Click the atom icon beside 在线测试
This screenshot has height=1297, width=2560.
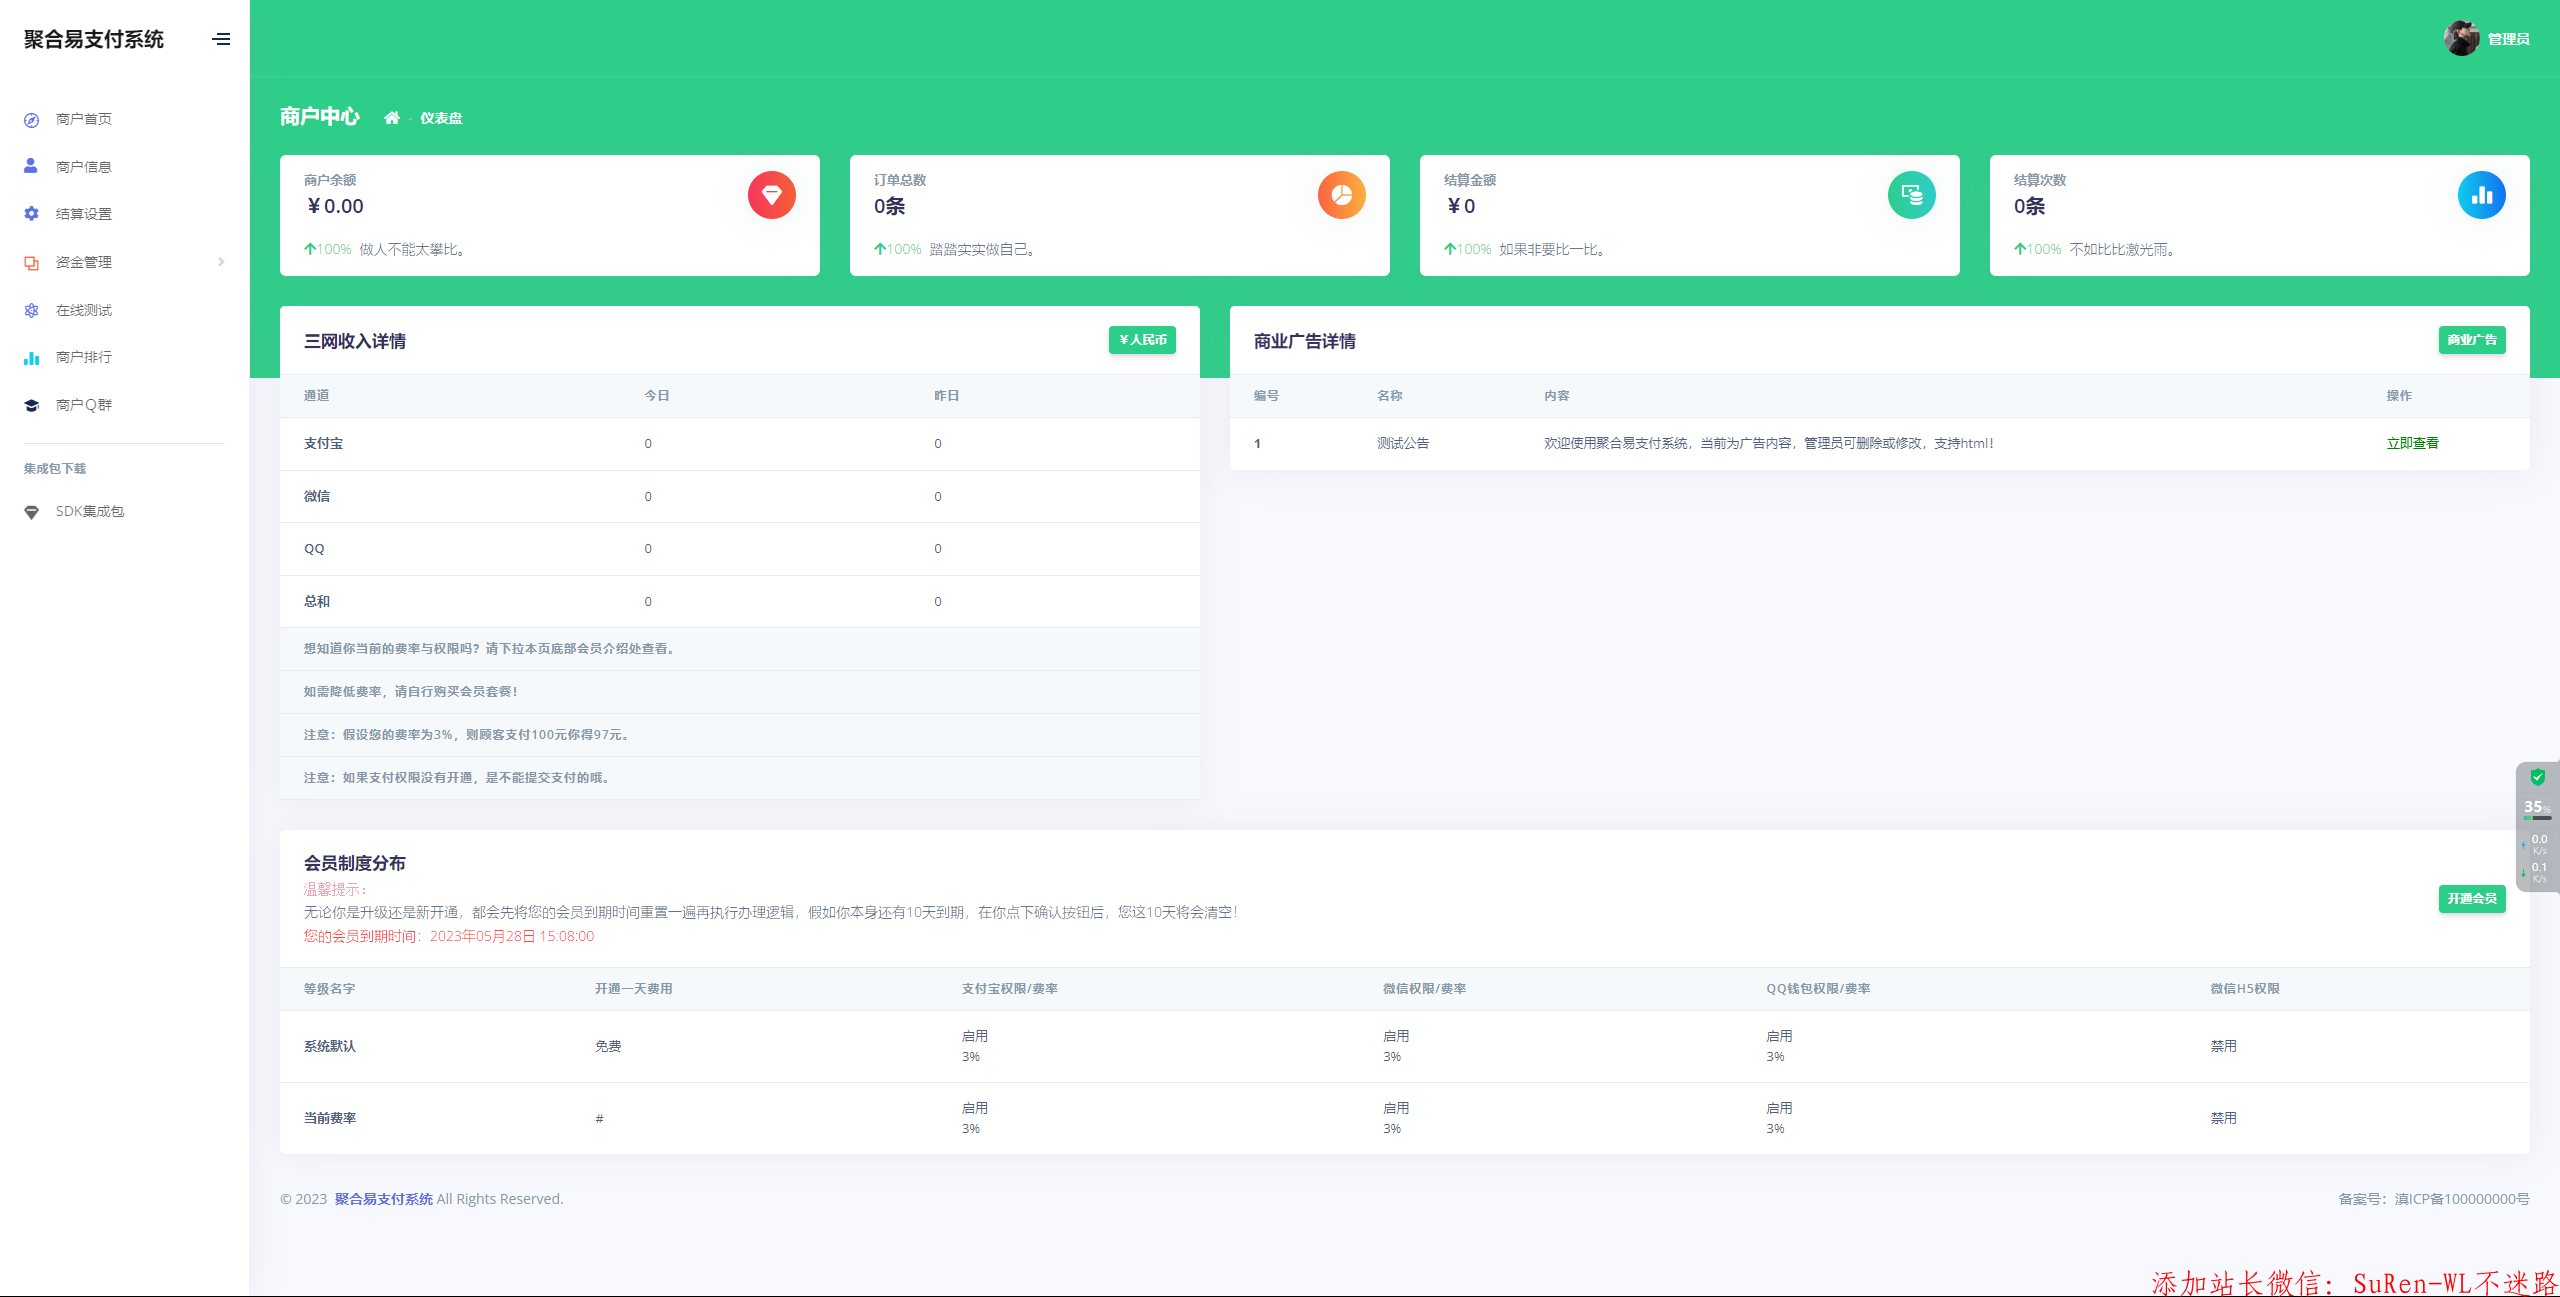pyautogui.click(x=32, y=310)
